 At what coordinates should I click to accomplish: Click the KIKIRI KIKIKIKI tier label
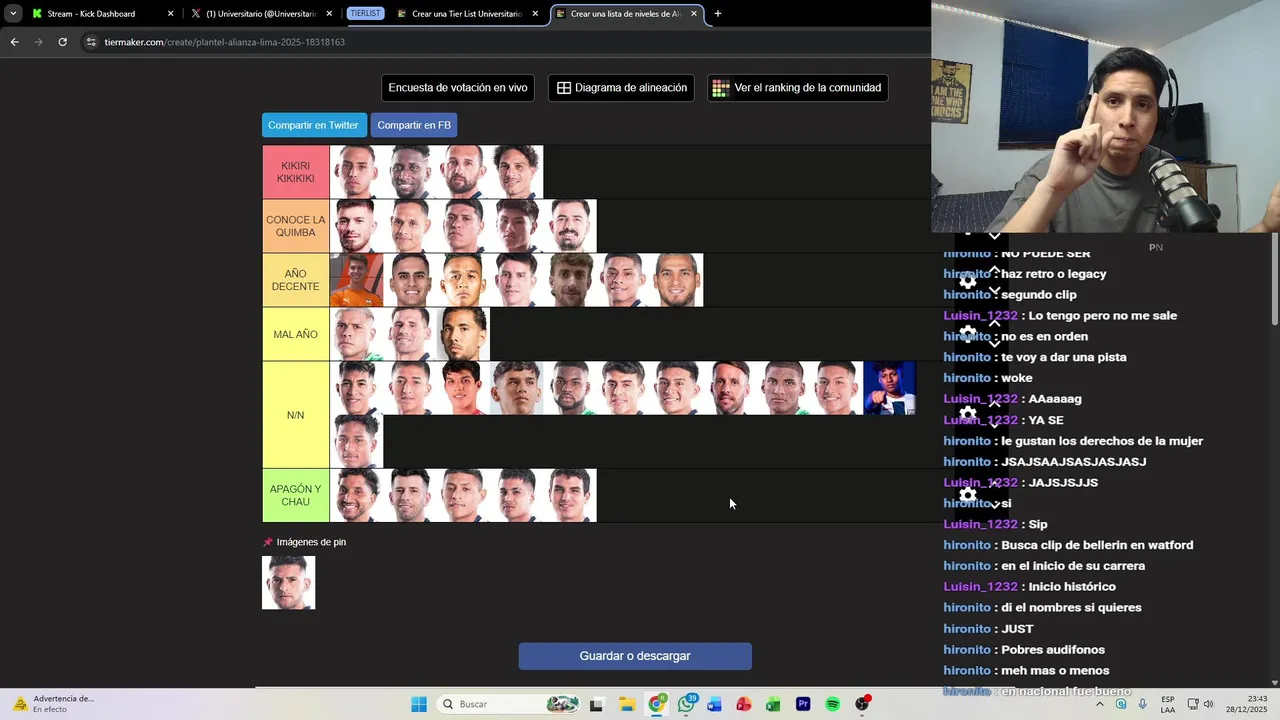point(296,172)
